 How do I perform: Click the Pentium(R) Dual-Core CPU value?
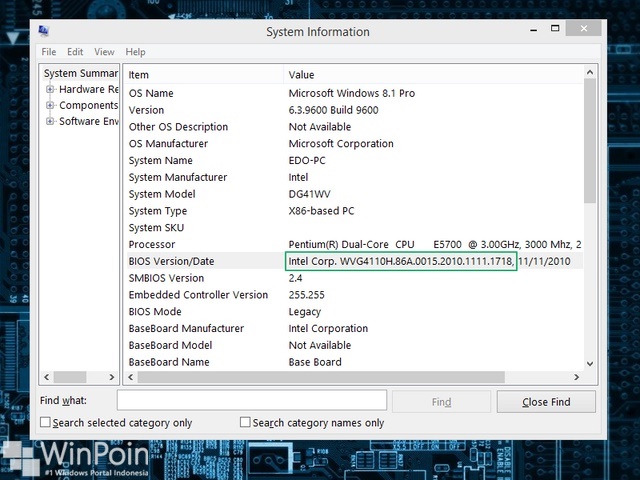435,244
